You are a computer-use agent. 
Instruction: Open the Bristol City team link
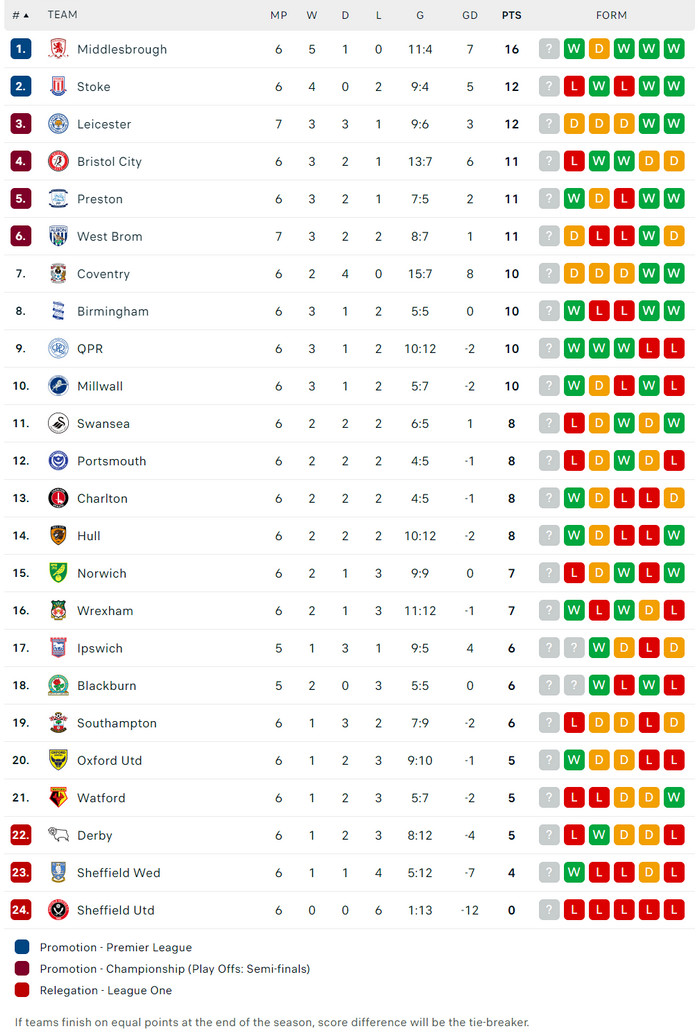109,162
